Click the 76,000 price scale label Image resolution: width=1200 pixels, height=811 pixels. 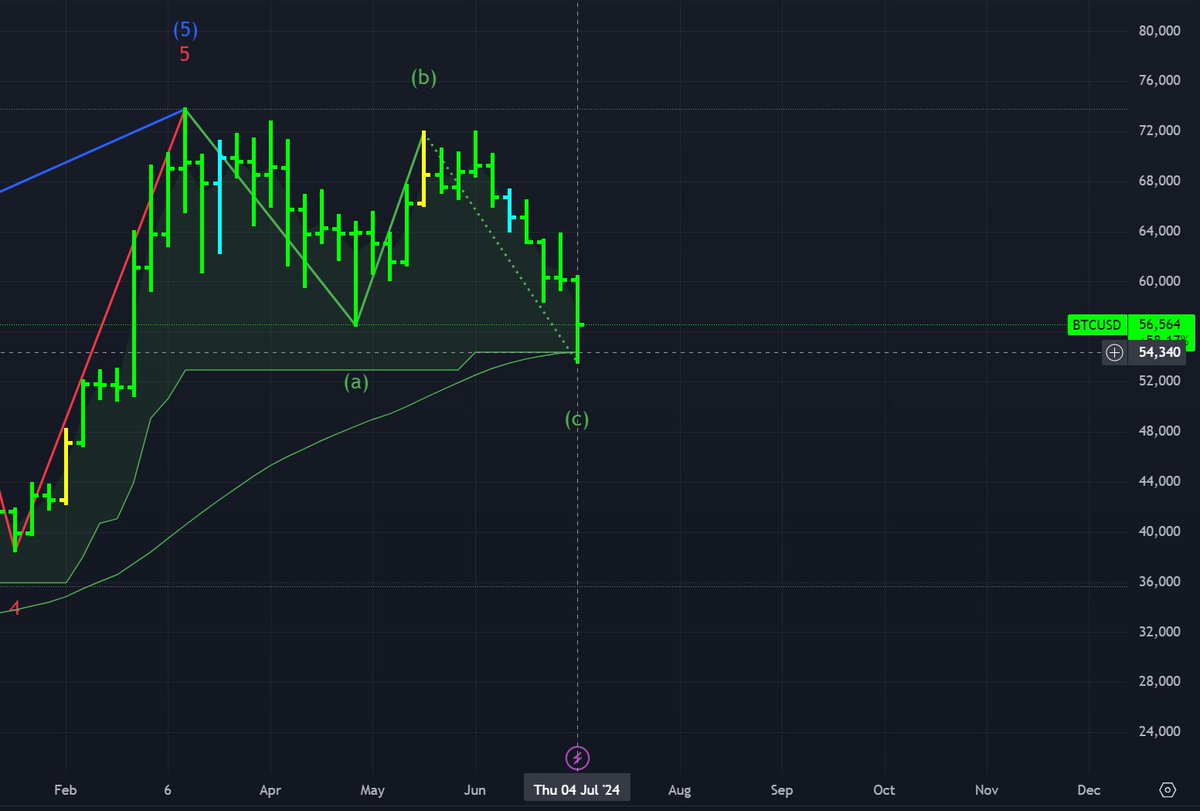(x=1161, y=81)
